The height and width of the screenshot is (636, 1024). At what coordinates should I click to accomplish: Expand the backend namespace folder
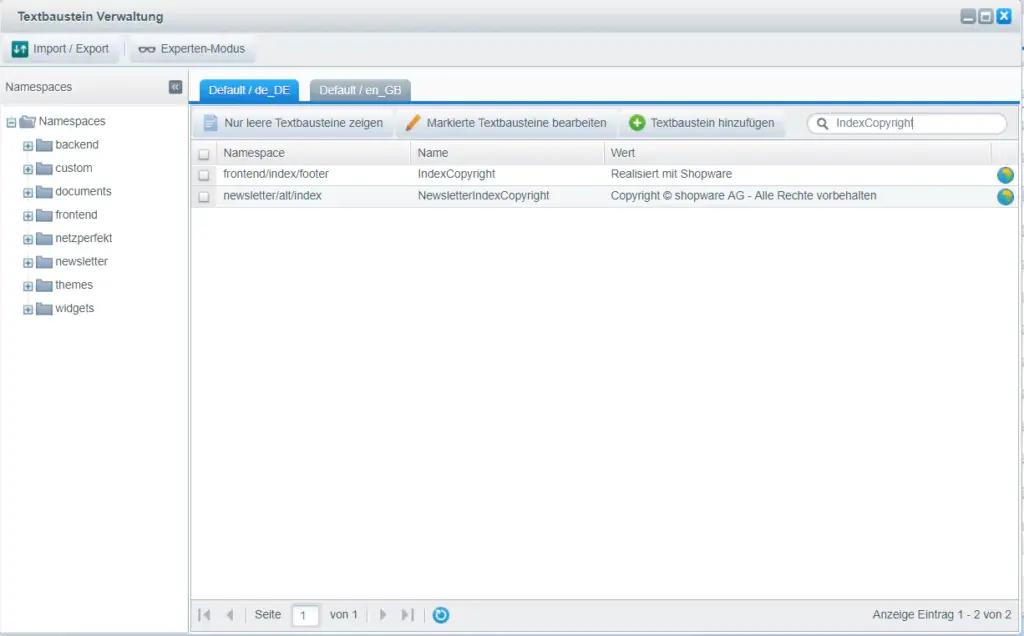pyautogui.click(x=28, y=145)
